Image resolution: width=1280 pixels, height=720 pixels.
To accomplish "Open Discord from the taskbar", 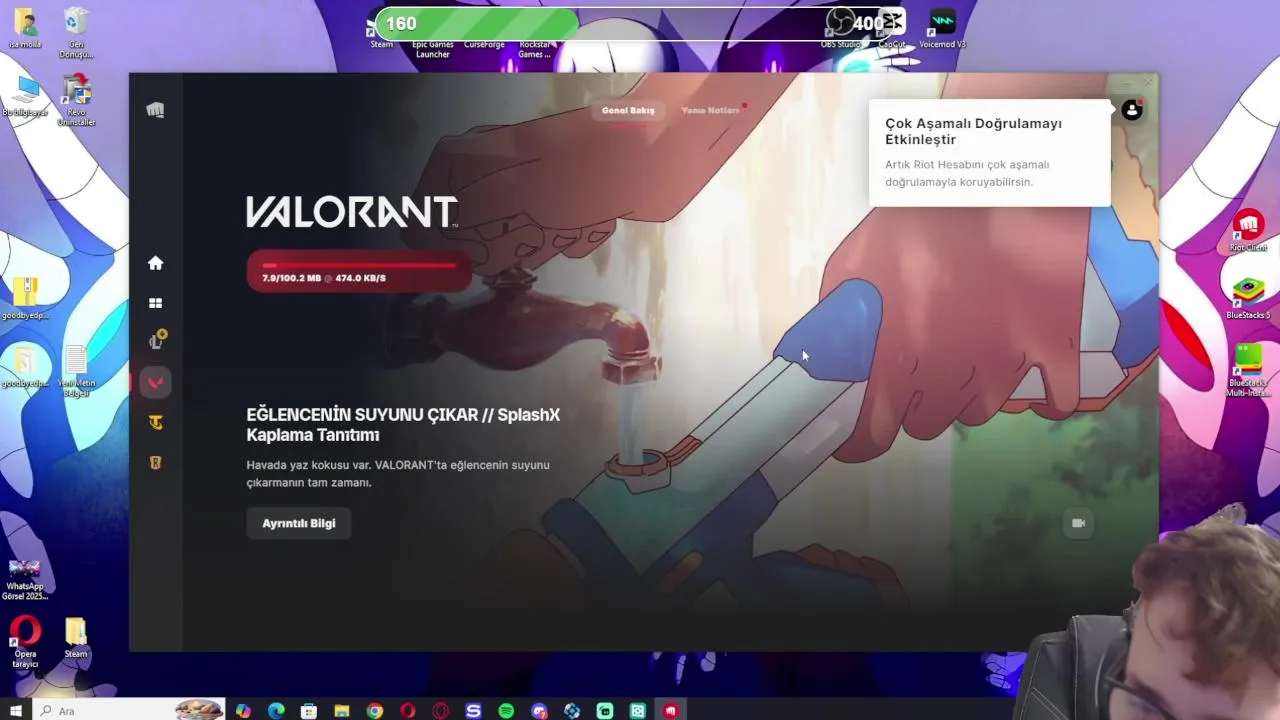I will [539, 711].
